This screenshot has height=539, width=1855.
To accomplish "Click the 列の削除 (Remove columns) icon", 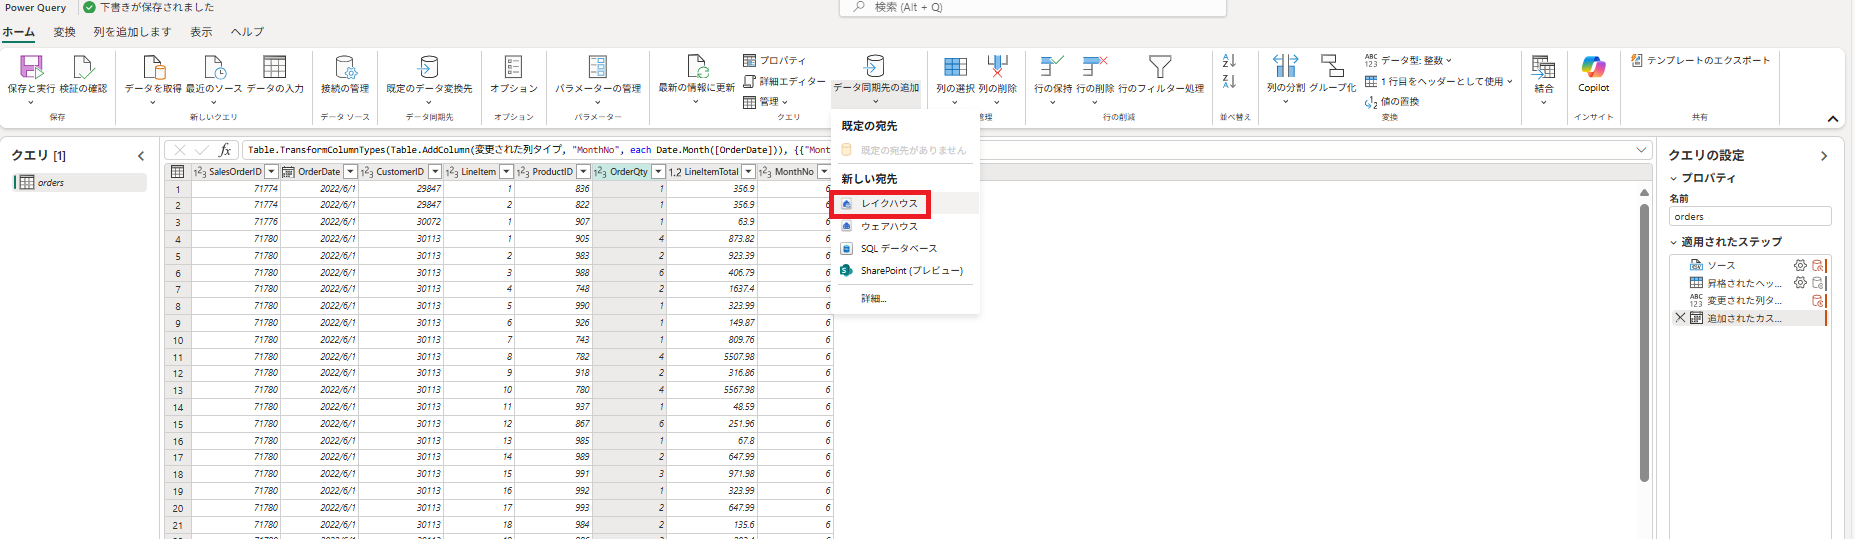I will pos(997,67).
